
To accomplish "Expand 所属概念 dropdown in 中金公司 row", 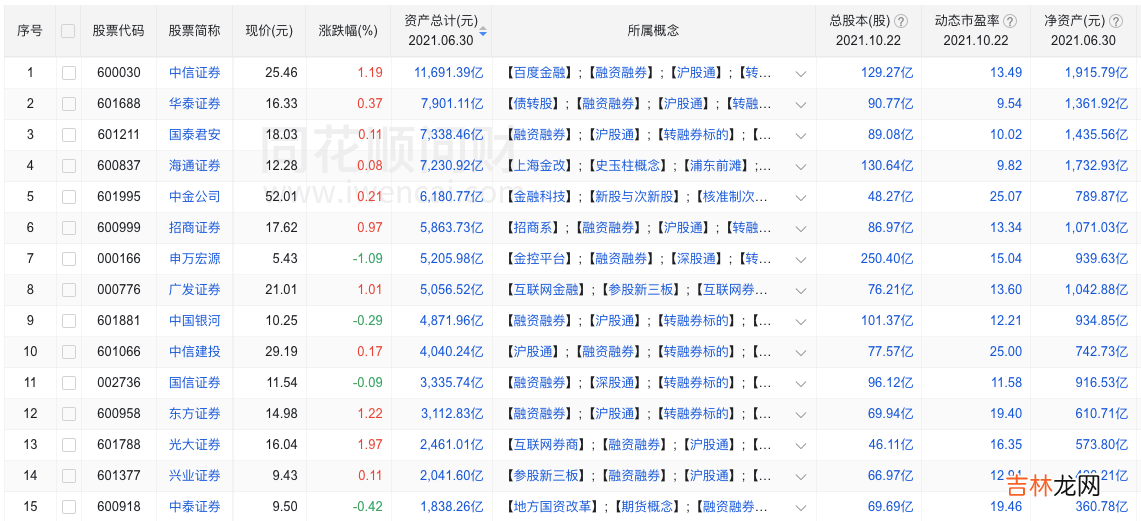I will tap(801, 197).
